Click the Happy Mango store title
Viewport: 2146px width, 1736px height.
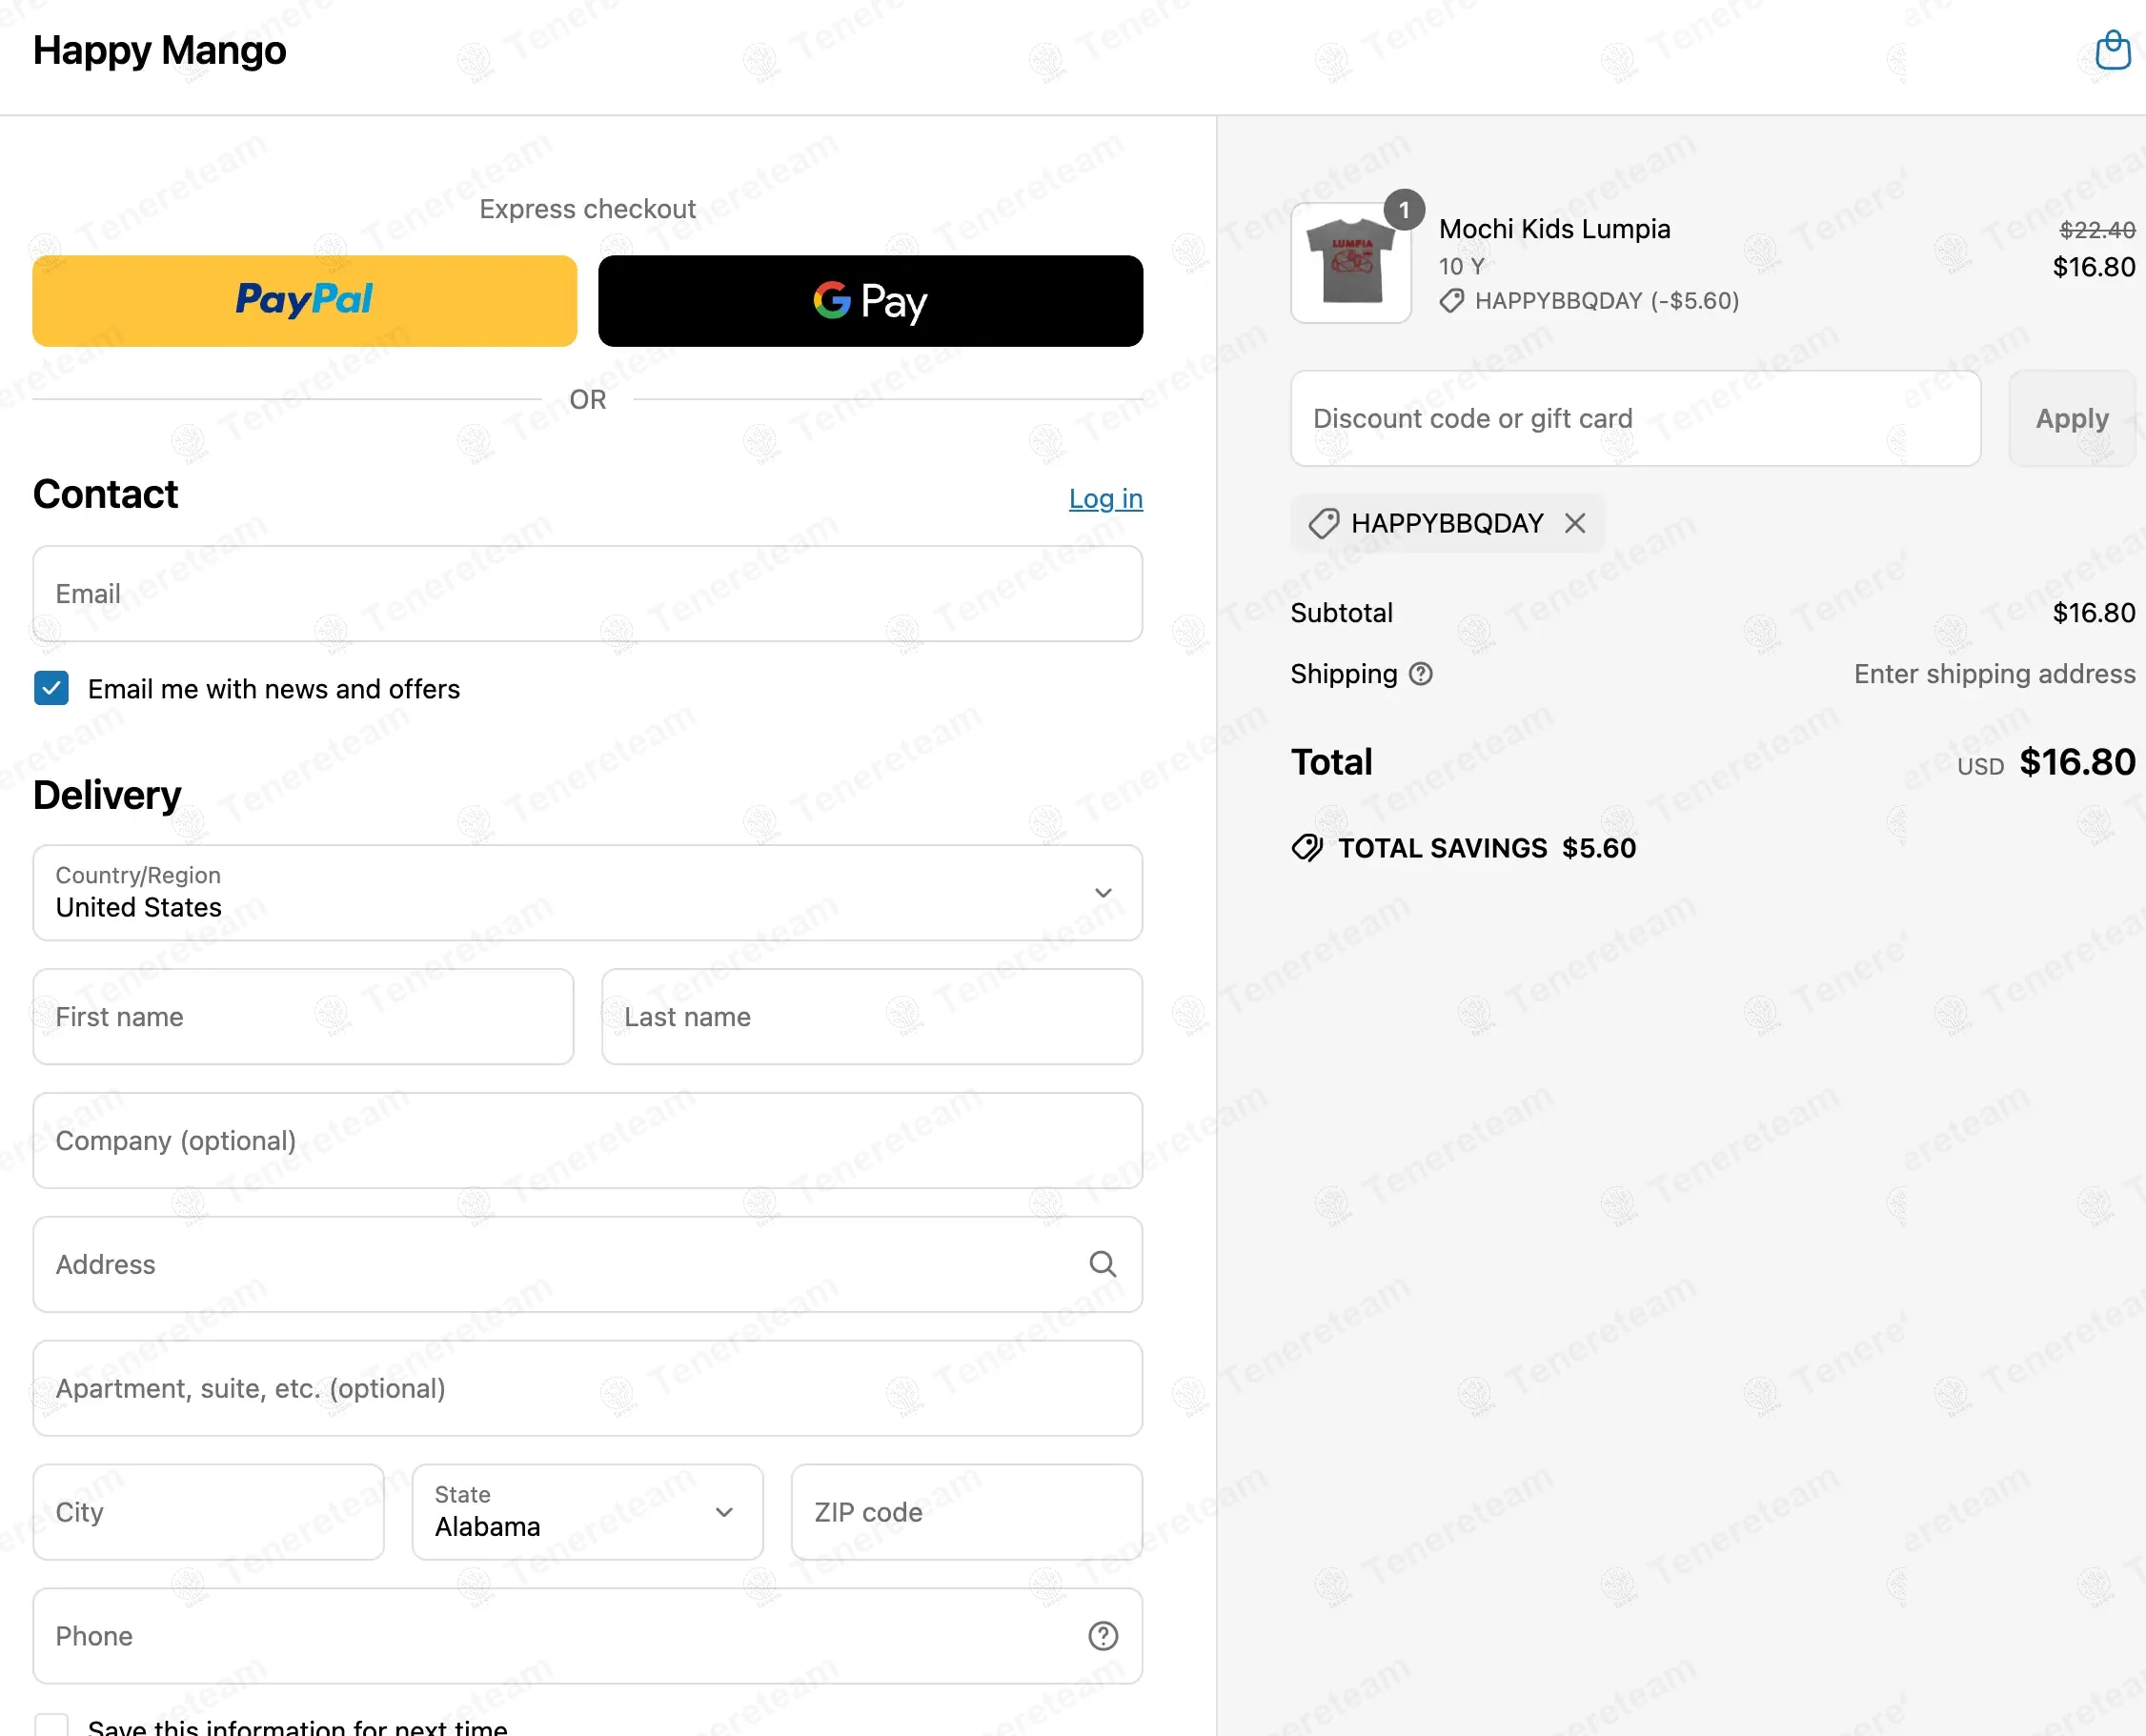tap(160, 50)
